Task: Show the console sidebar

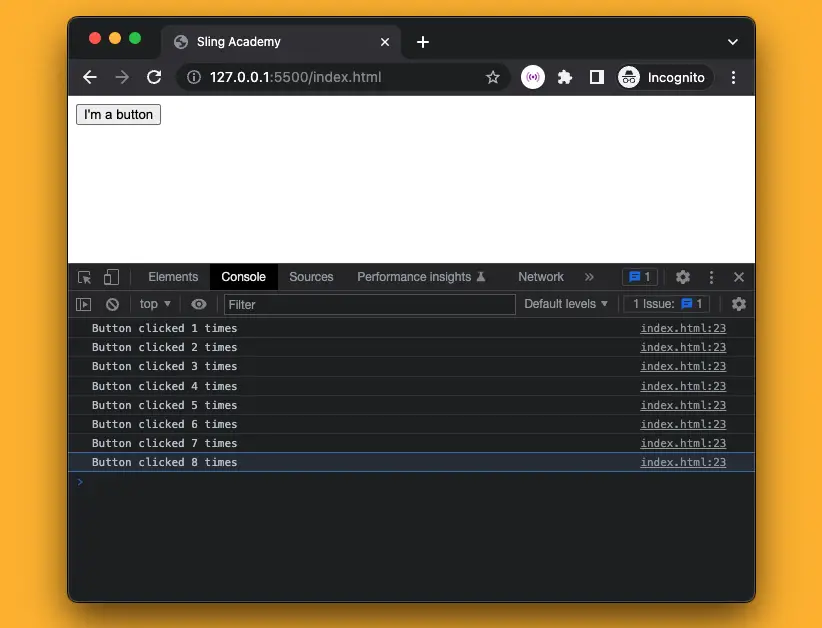Action: [83, 305]
